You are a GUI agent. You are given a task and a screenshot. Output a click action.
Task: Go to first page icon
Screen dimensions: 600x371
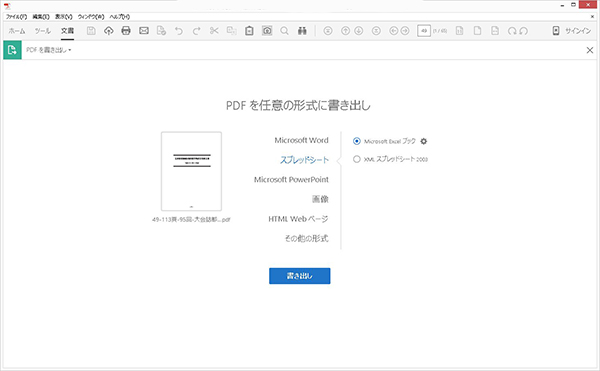(328, 31)
